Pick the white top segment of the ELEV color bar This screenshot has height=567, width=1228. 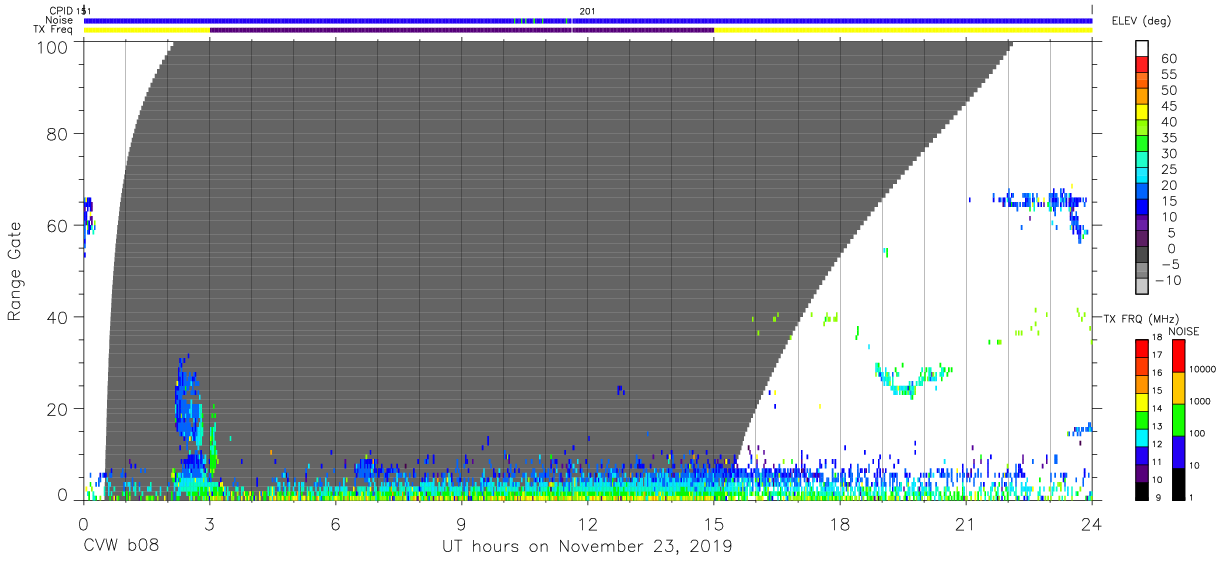pos(1143,48)
